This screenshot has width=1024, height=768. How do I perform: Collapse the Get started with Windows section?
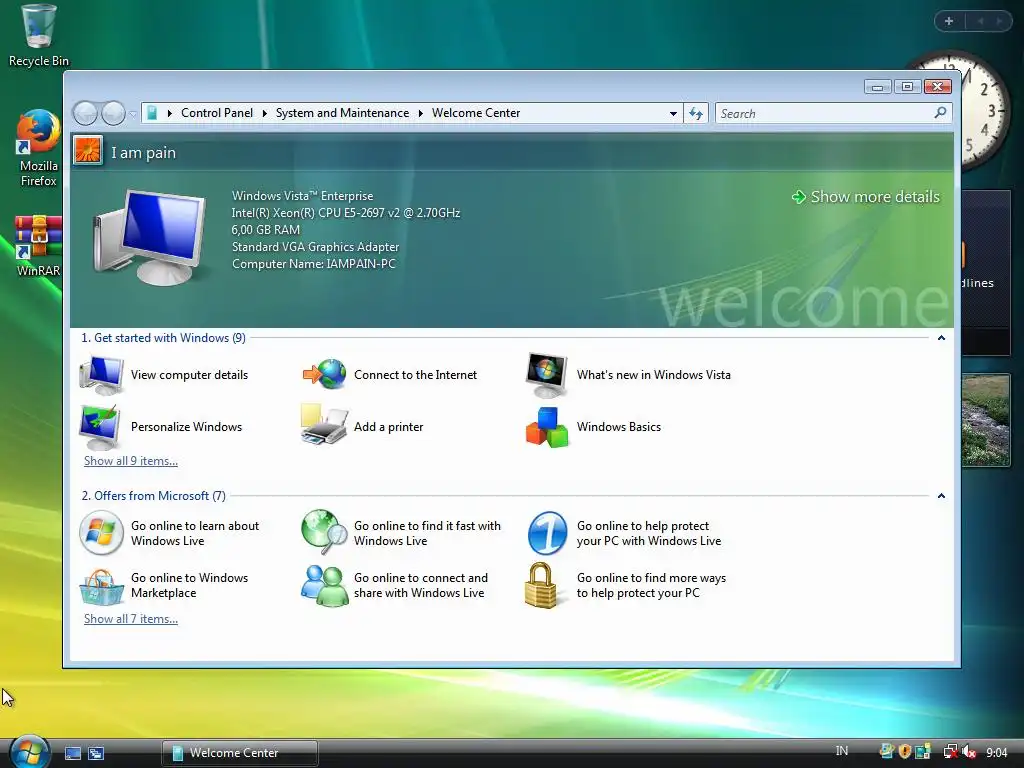(x=941, y=338)
